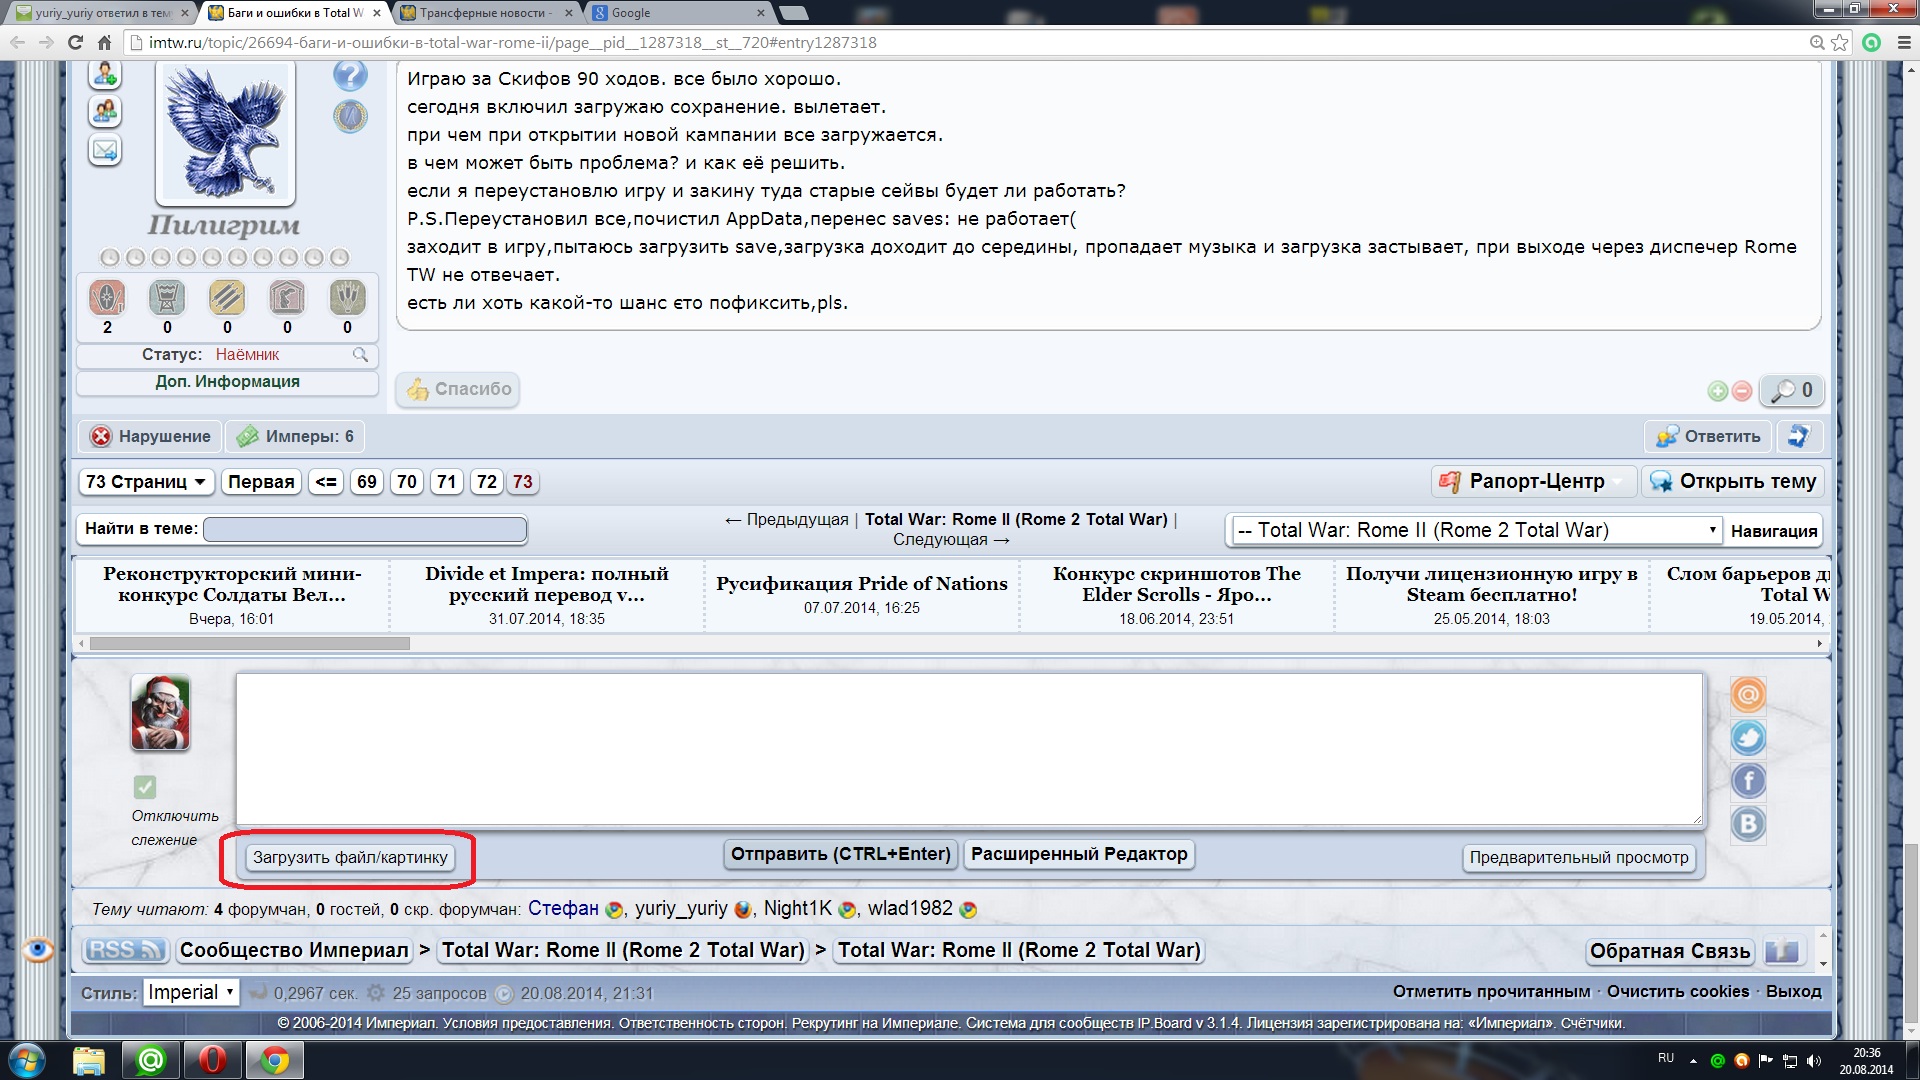Click the Нарушение report button

pos(150,436)
